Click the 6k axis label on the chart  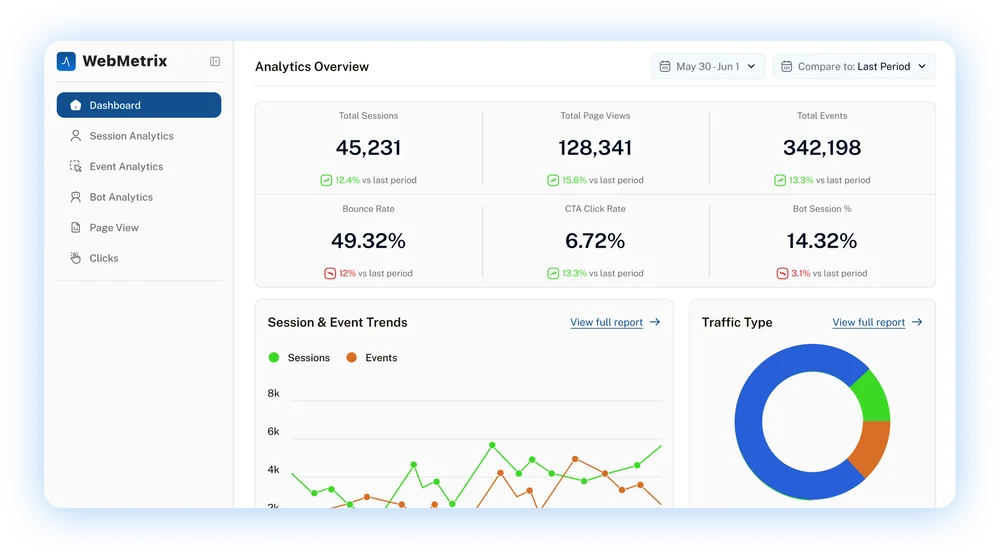[x=274, y=432]
